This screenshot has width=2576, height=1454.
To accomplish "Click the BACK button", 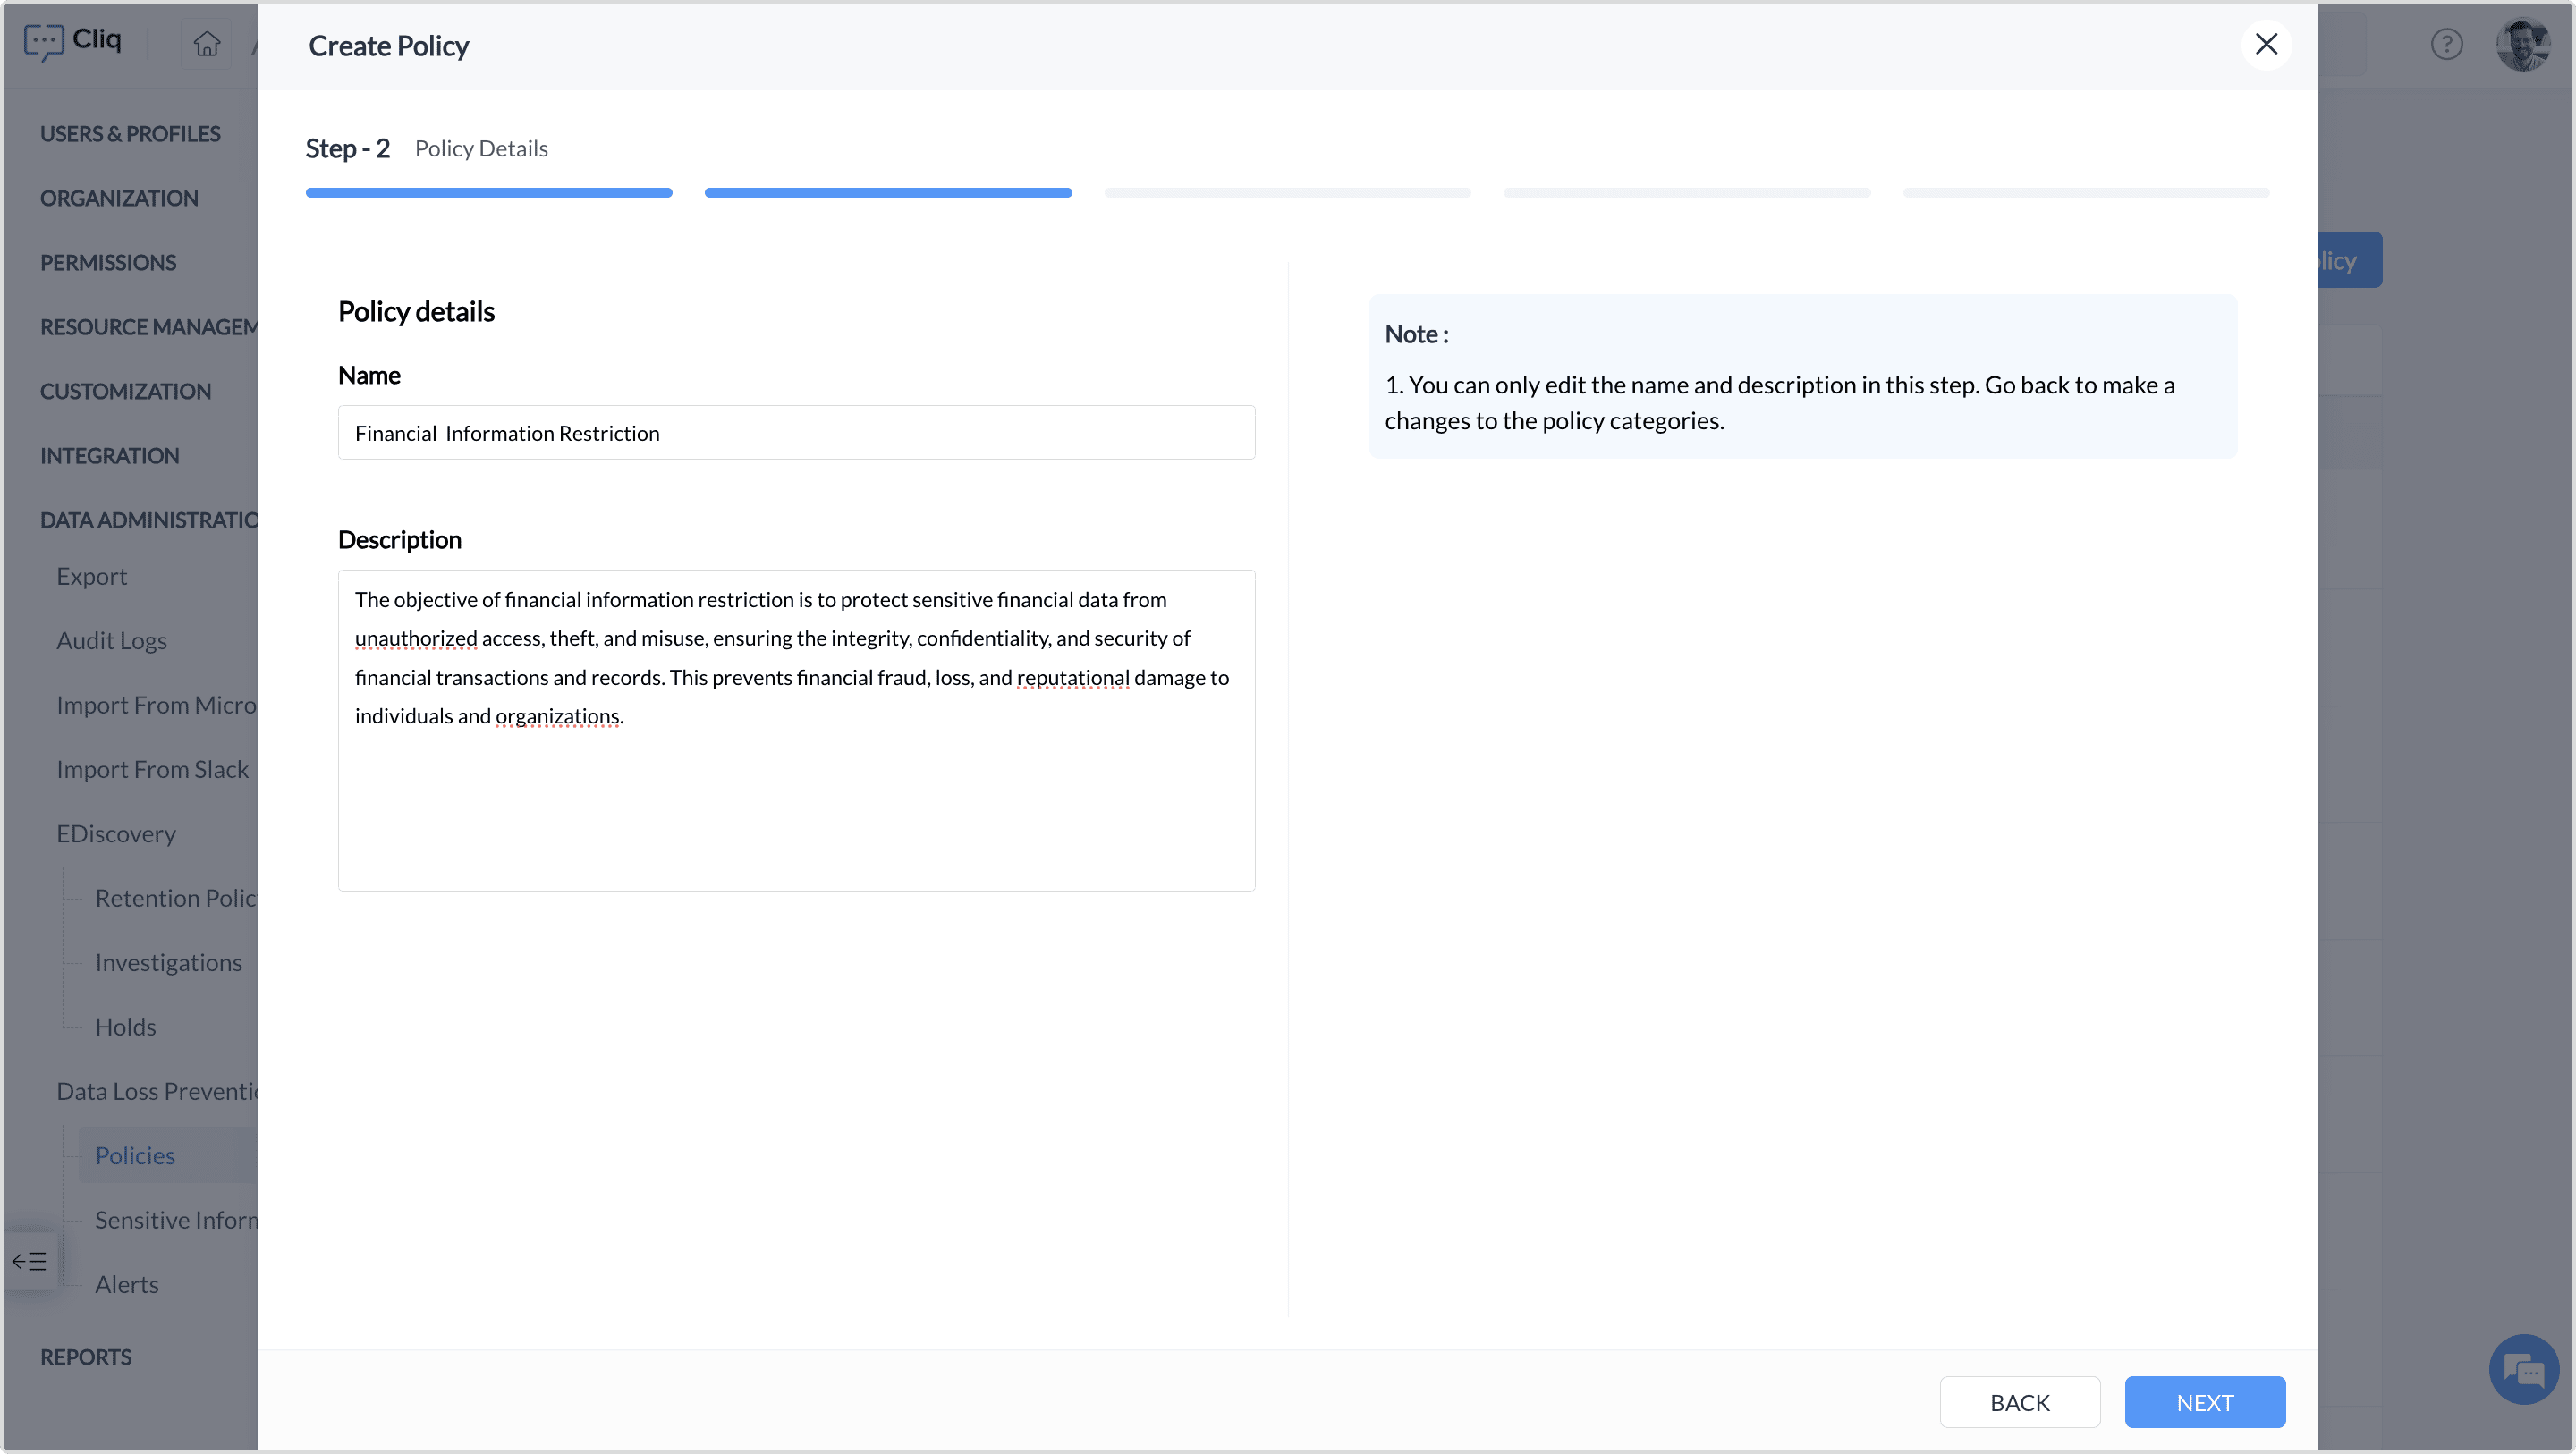I will 2019,1402.
